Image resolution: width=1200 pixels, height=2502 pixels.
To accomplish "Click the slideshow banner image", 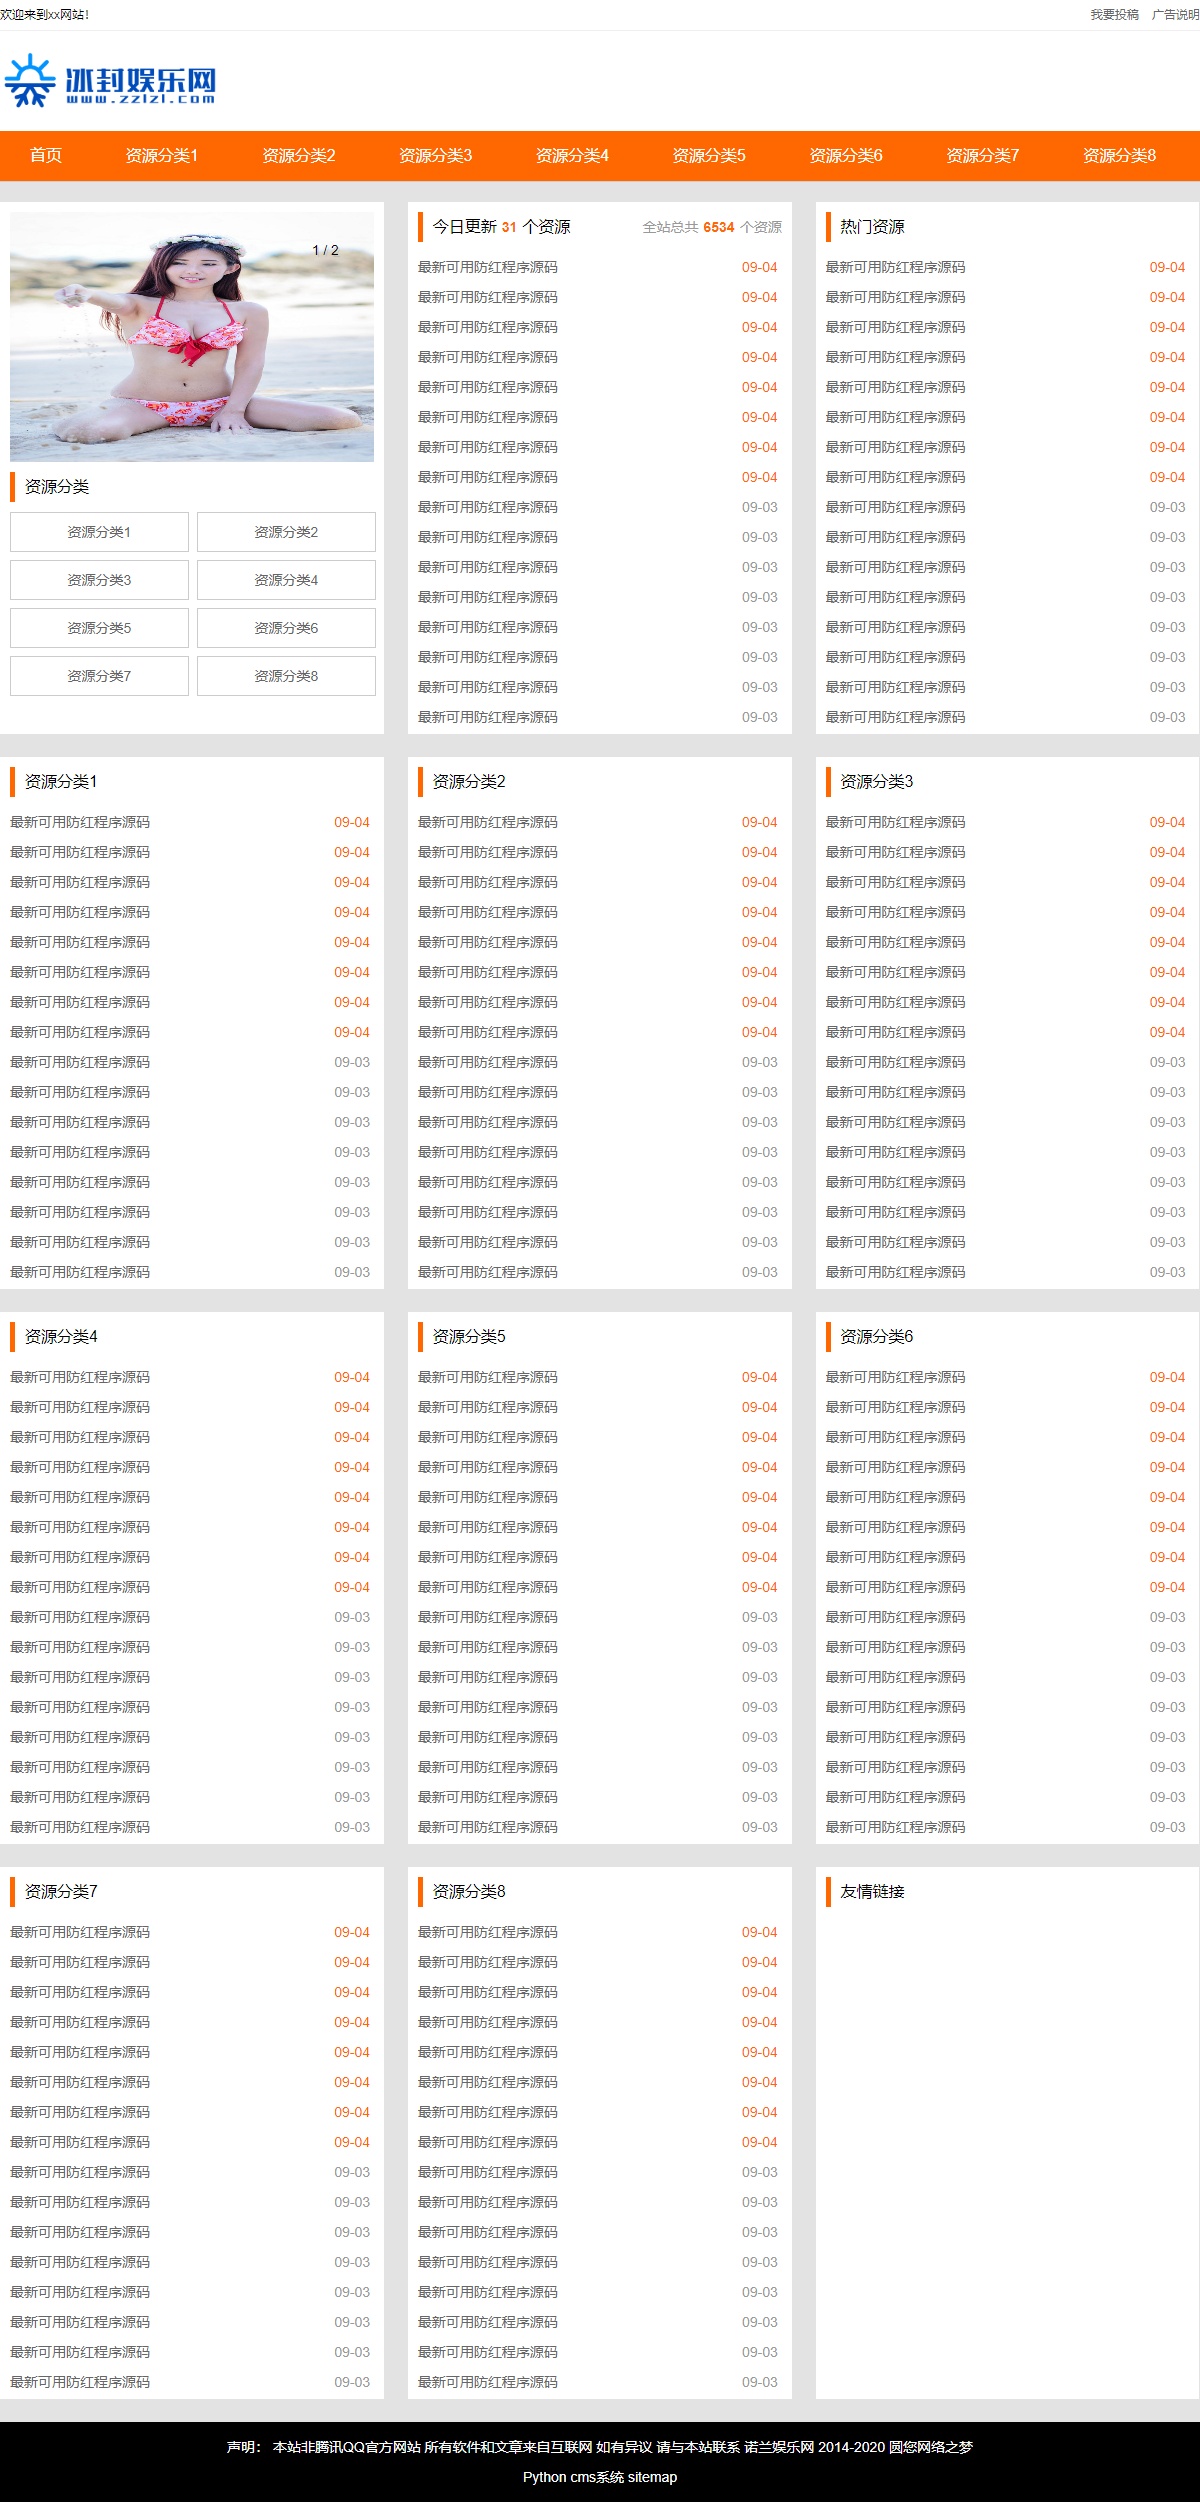I will [x=192, y=336].
